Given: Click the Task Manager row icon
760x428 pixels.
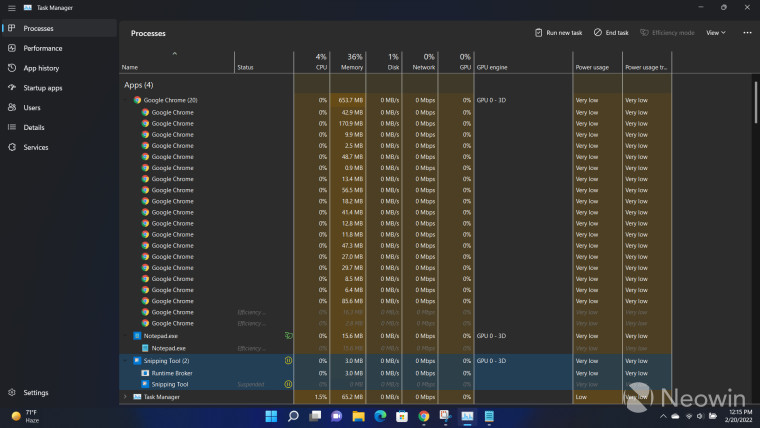Looking at the screenshot, I should 137,396.
